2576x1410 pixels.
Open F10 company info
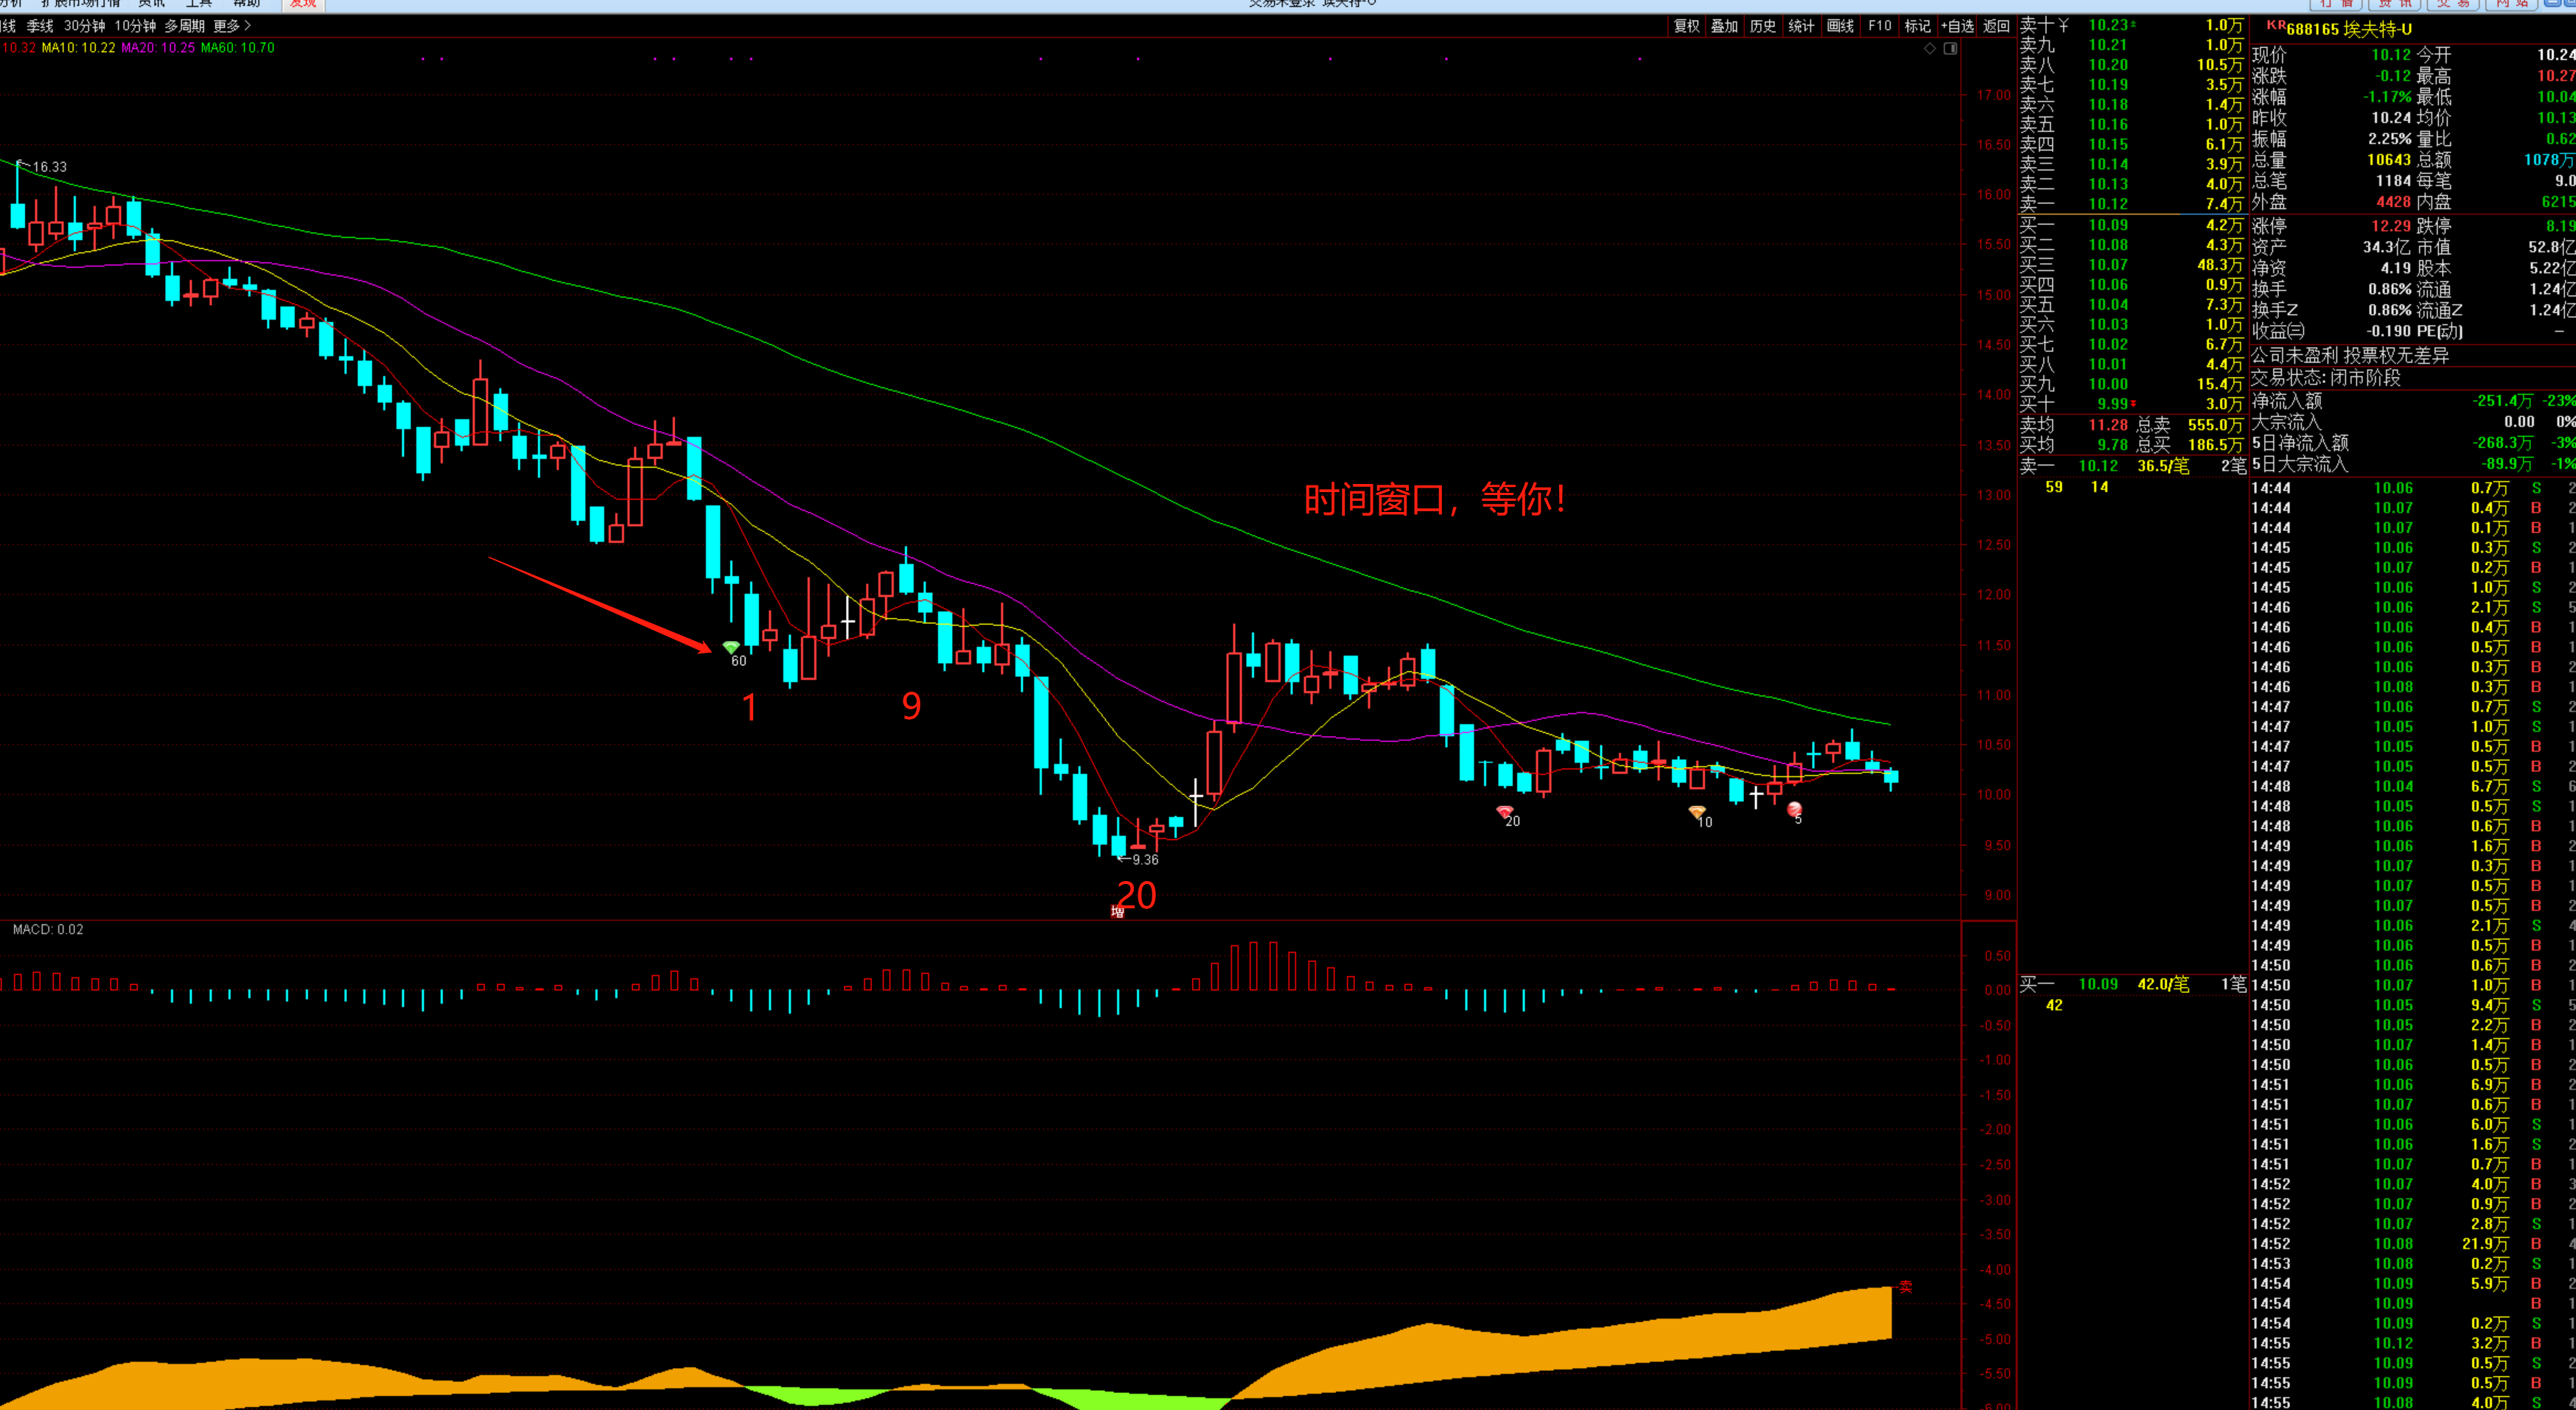click(1879, 26)
